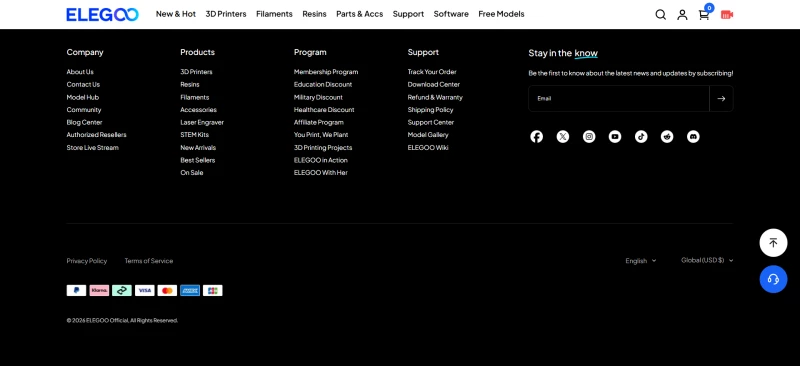
Task: Open the Parts & Accs menu
Action: [x=360, y=14]
